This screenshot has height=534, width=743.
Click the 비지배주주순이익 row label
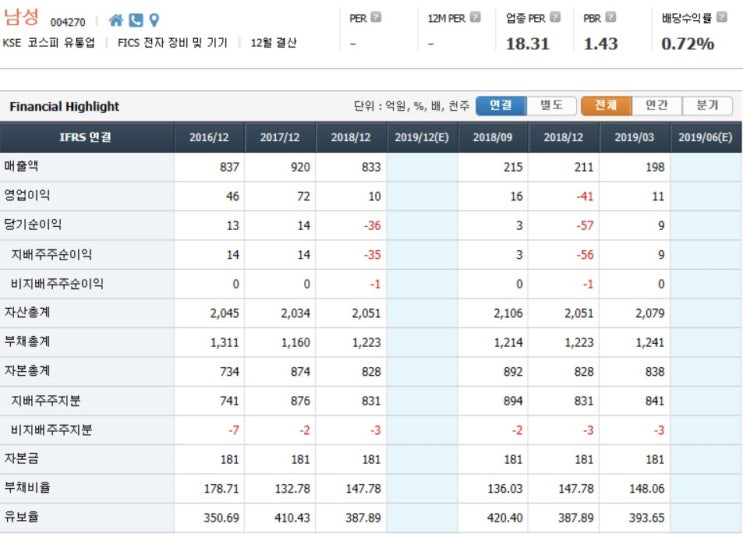coord(57,284)
